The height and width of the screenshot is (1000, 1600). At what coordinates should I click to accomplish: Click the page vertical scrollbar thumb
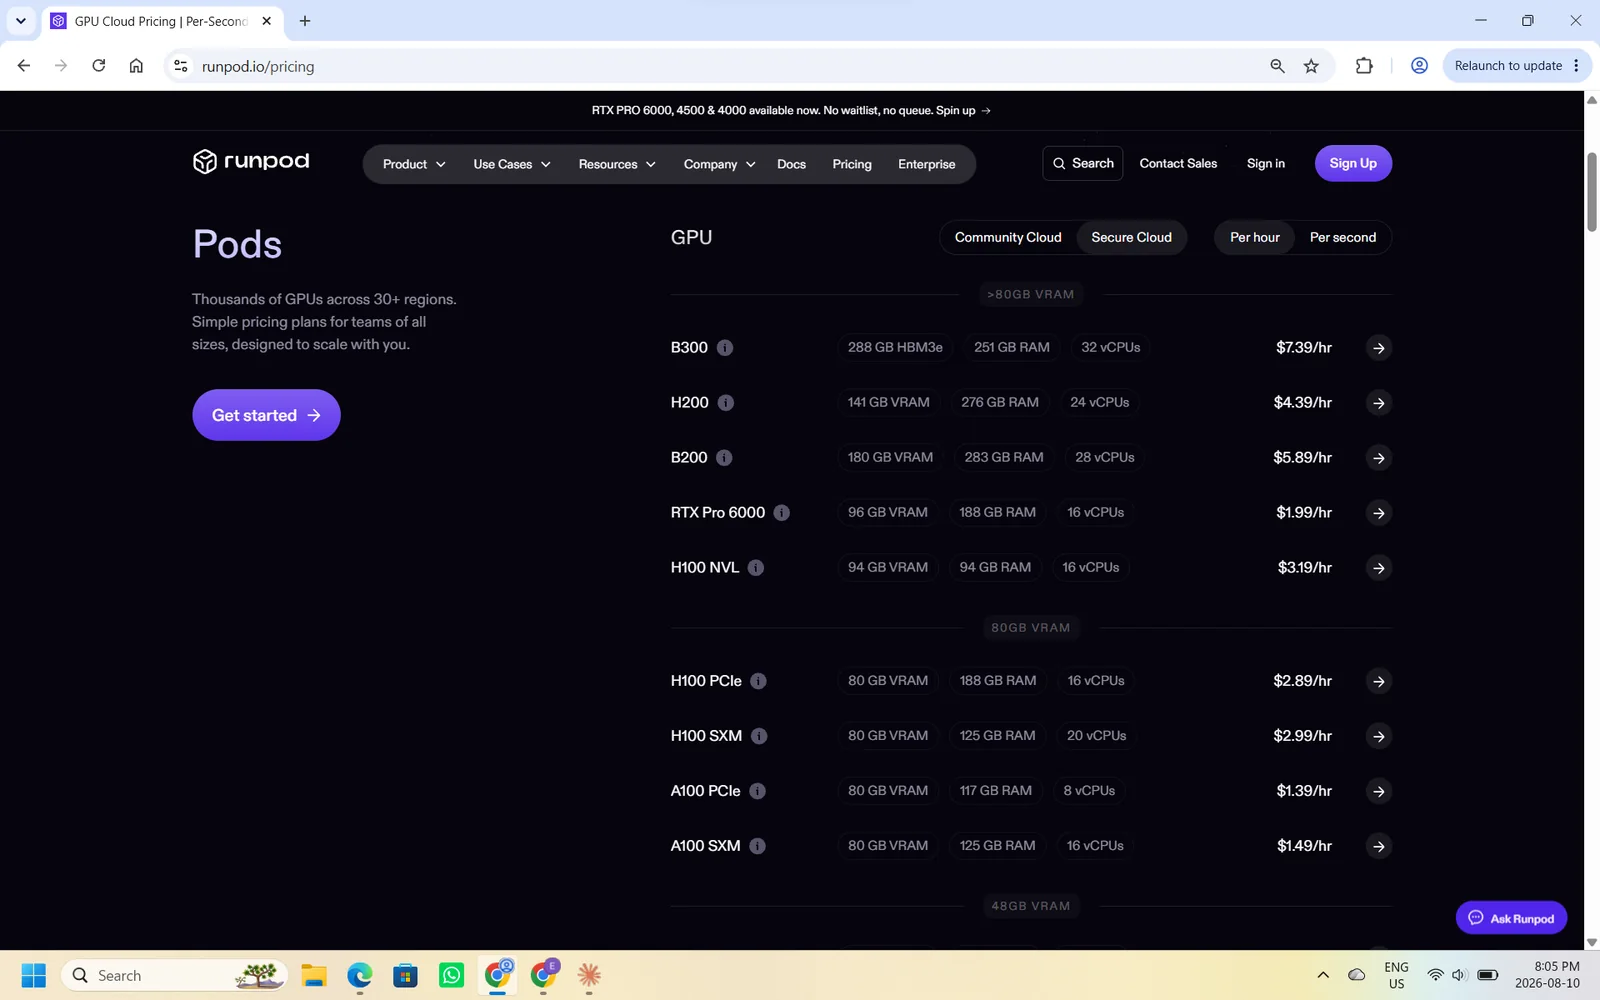pos(1592,192)
